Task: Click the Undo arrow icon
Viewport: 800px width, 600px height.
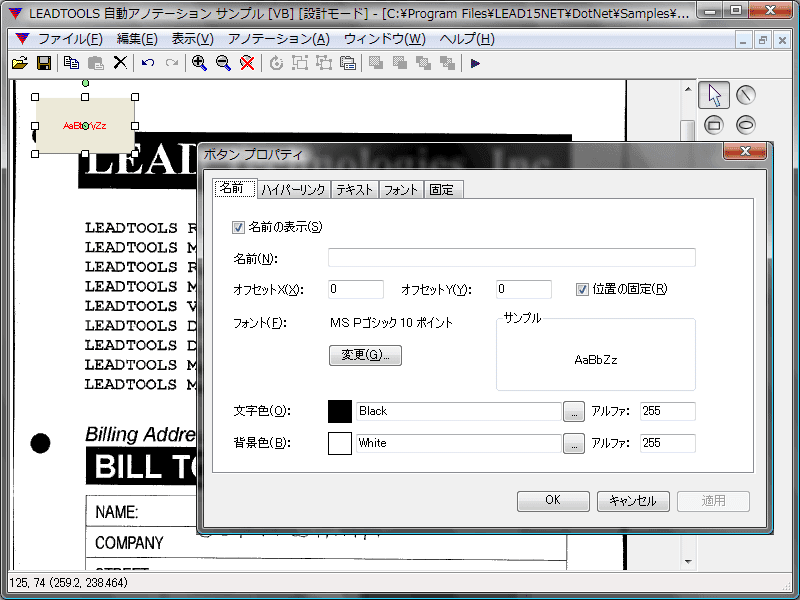Action: (x=148, y=63)
